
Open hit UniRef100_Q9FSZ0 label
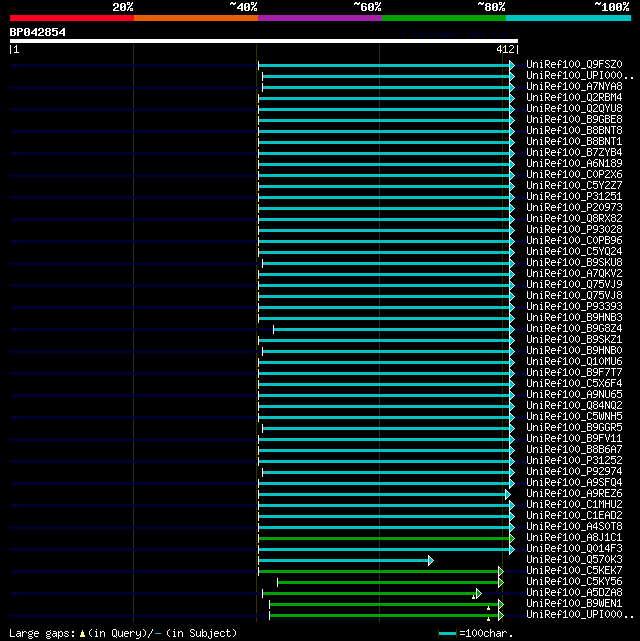pyautogui.click(x=574, y=65)
